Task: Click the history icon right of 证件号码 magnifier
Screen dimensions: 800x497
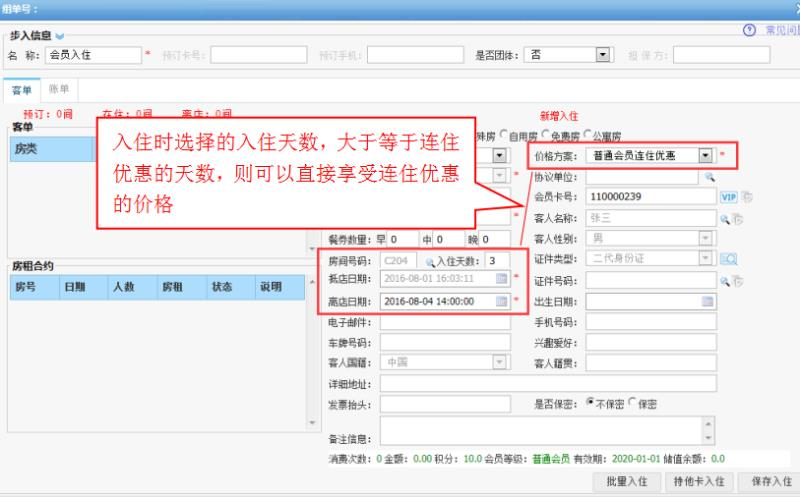Action: pos(738,281)
